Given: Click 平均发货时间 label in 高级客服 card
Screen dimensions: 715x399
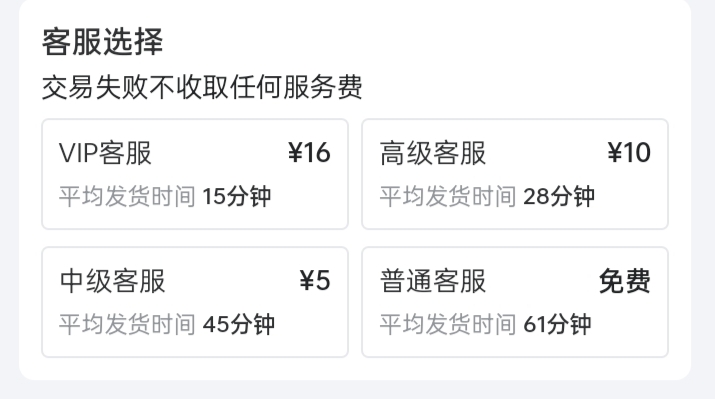Looking at the screenshot, I should [x=448, y=197].
